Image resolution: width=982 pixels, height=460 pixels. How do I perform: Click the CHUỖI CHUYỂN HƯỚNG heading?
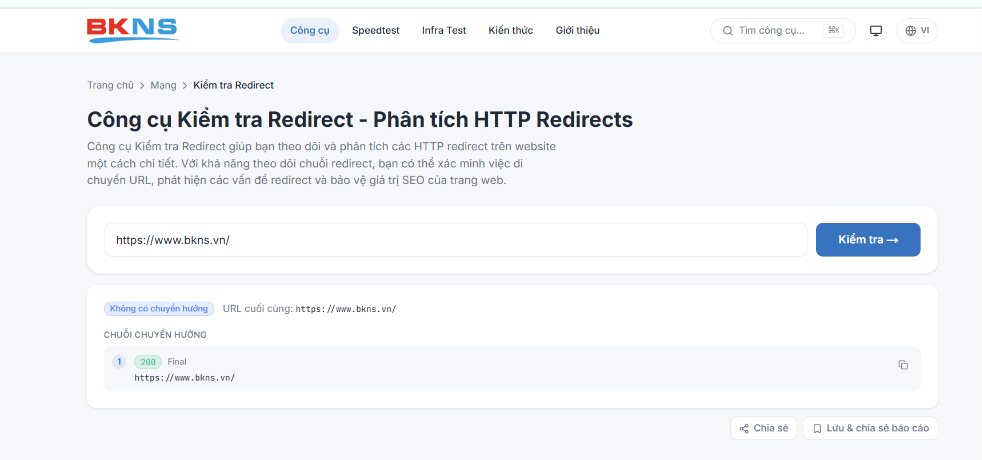155,335
